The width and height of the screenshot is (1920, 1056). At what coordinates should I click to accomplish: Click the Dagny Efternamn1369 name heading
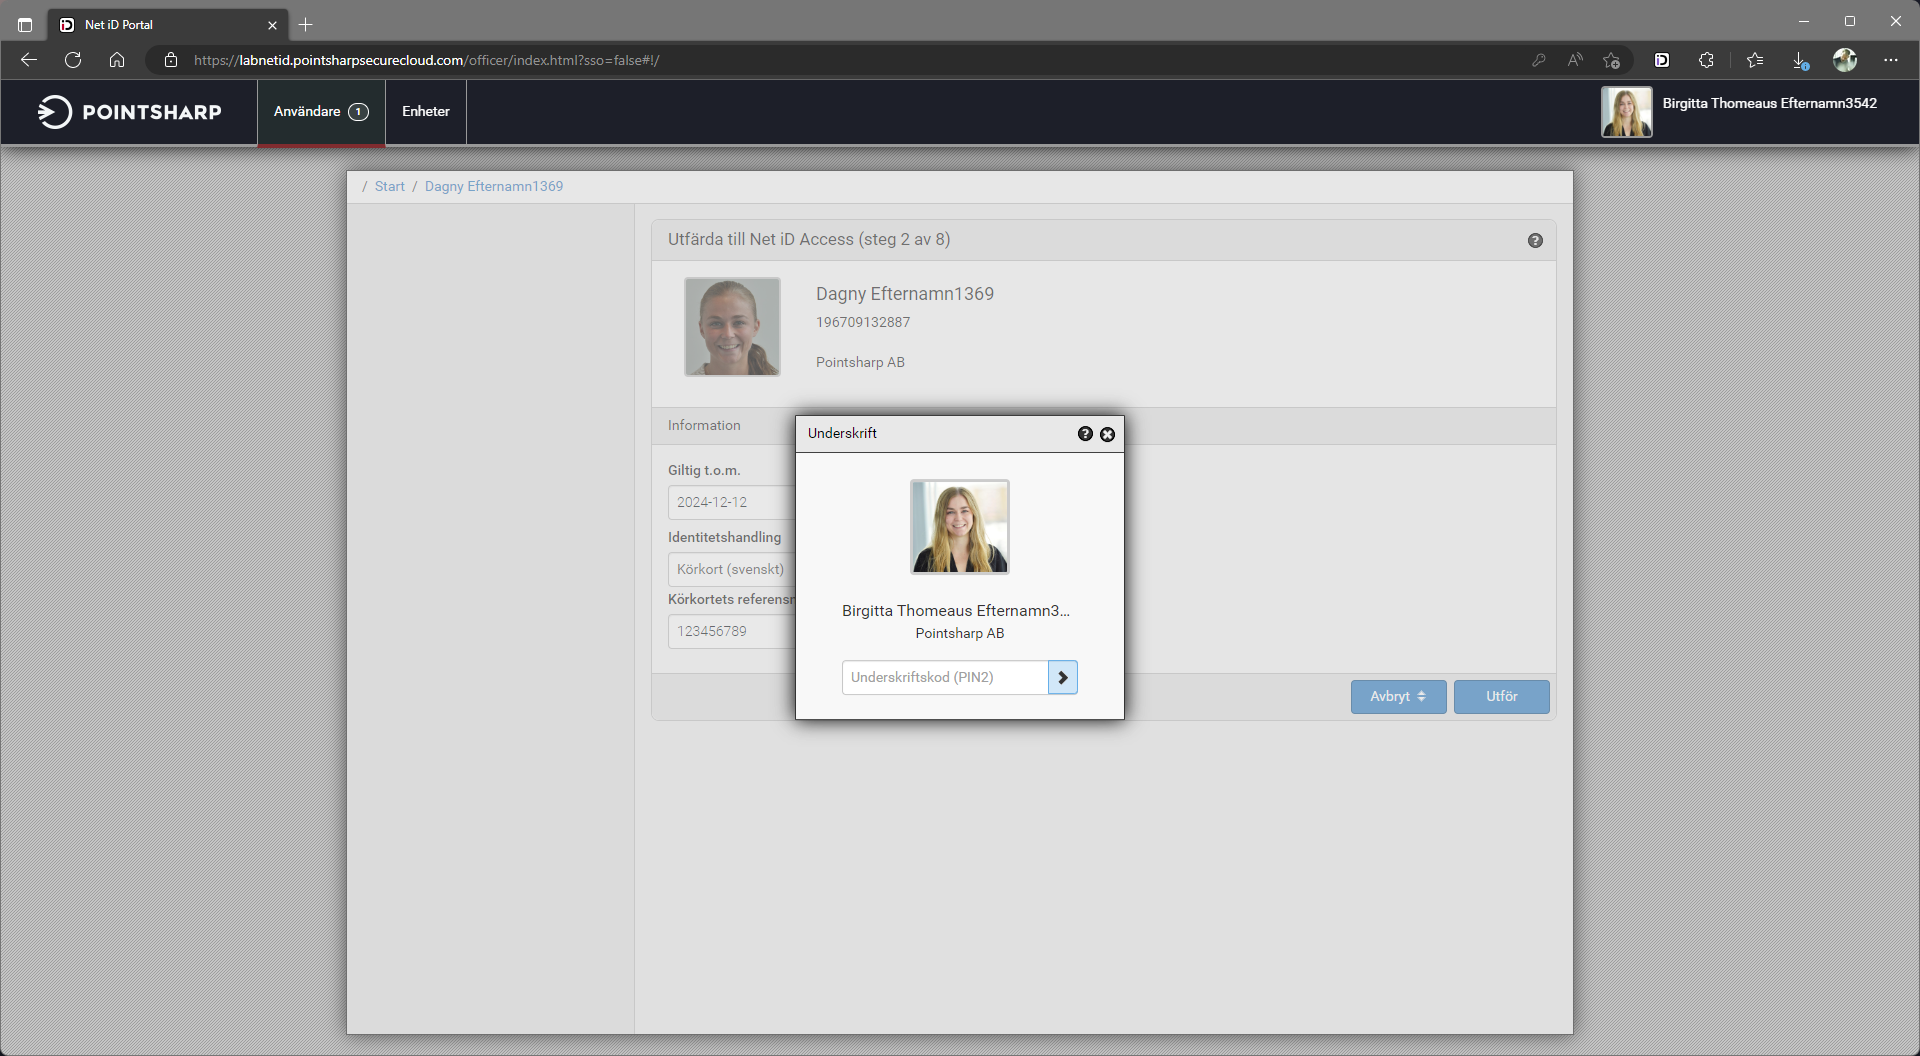[x=905, y=294]
